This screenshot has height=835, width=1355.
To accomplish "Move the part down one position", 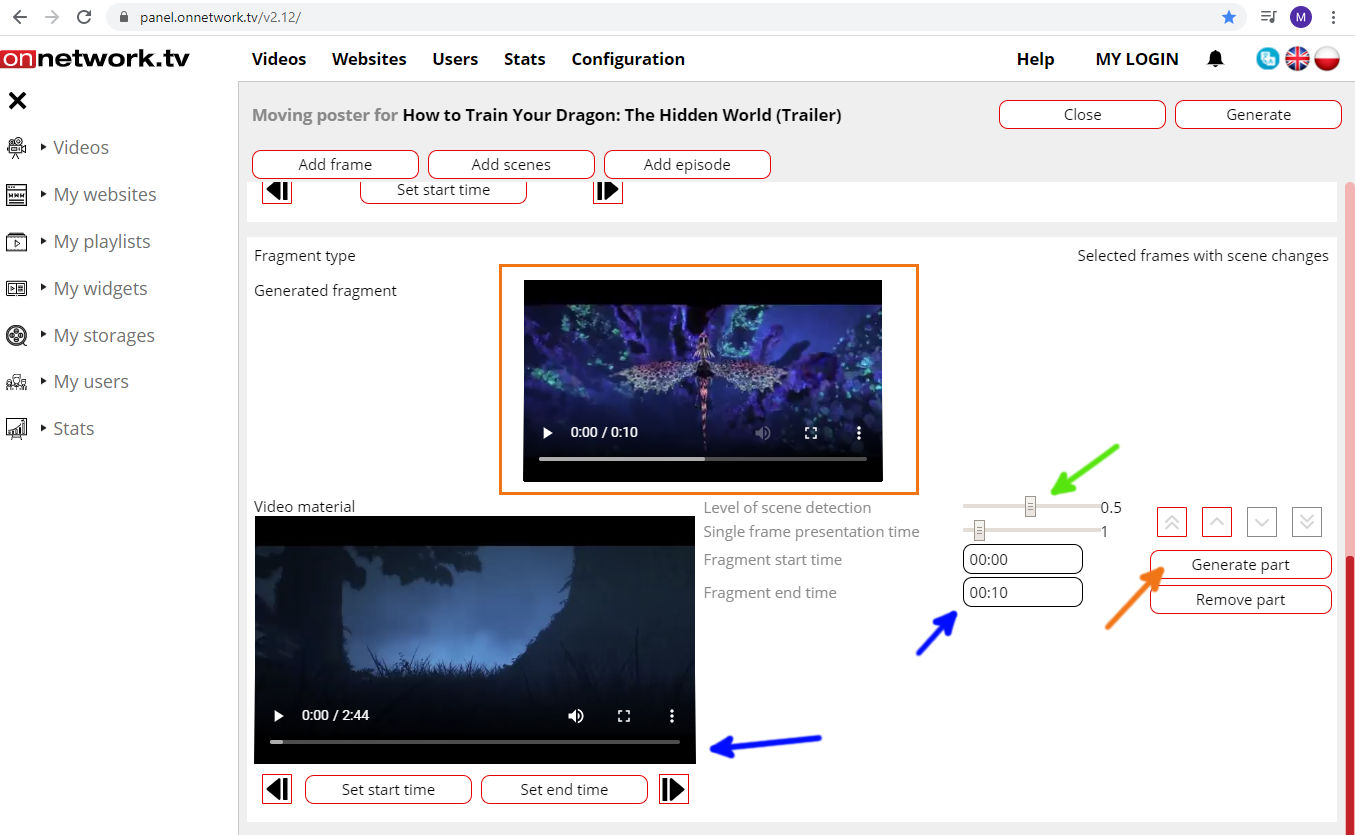I will click(1262, 522).
